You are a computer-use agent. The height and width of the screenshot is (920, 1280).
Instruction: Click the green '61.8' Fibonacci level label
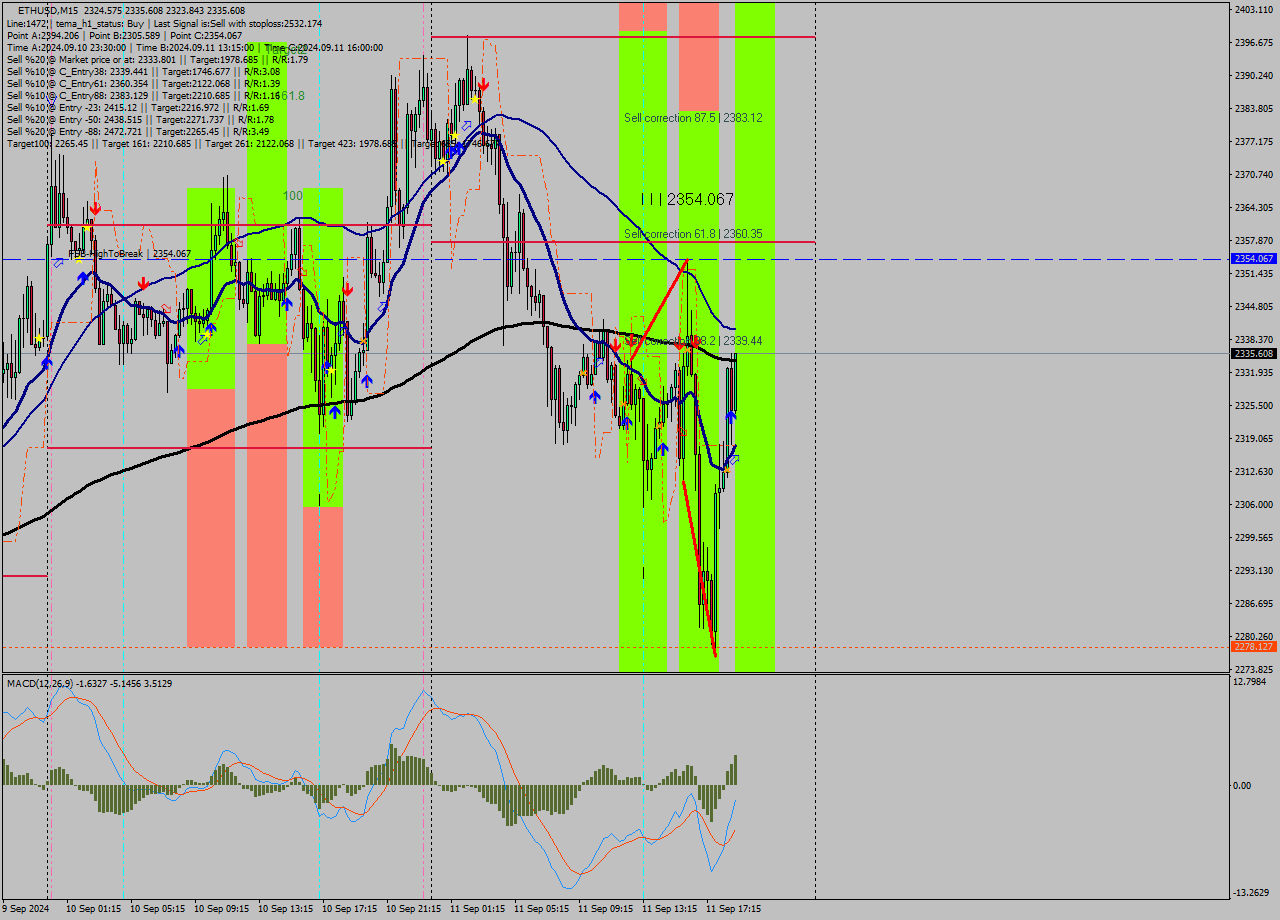click(293, 95)
